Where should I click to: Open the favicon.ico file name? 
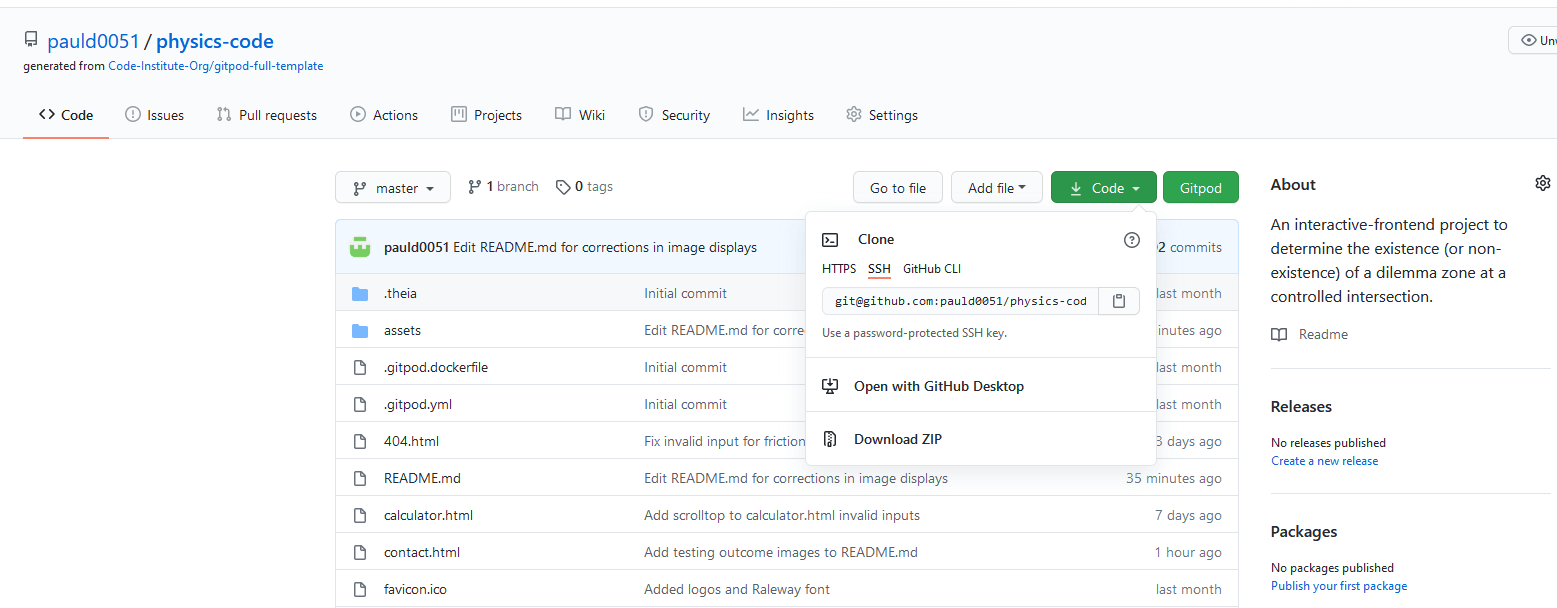415,590
